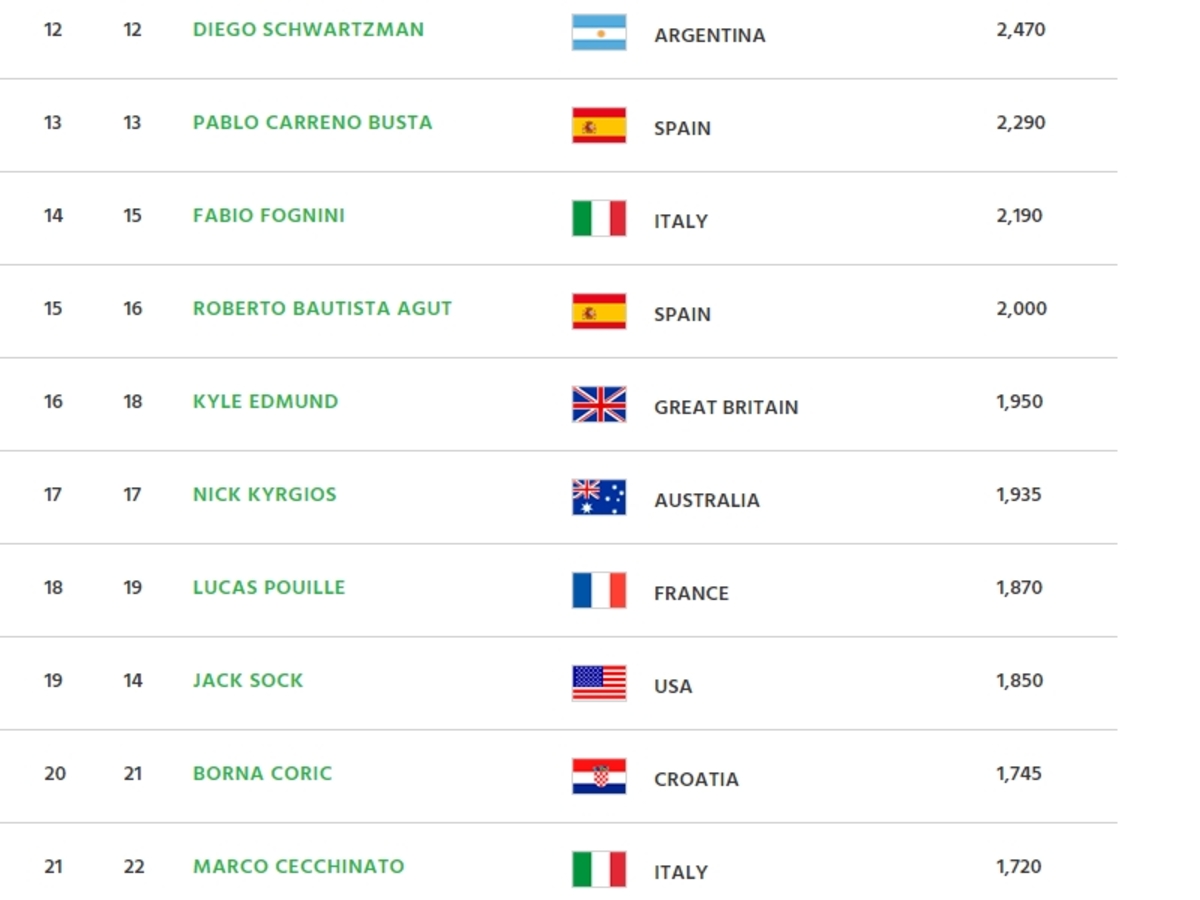Click the France flag icon
The image size is (1200, 900).
599,590
